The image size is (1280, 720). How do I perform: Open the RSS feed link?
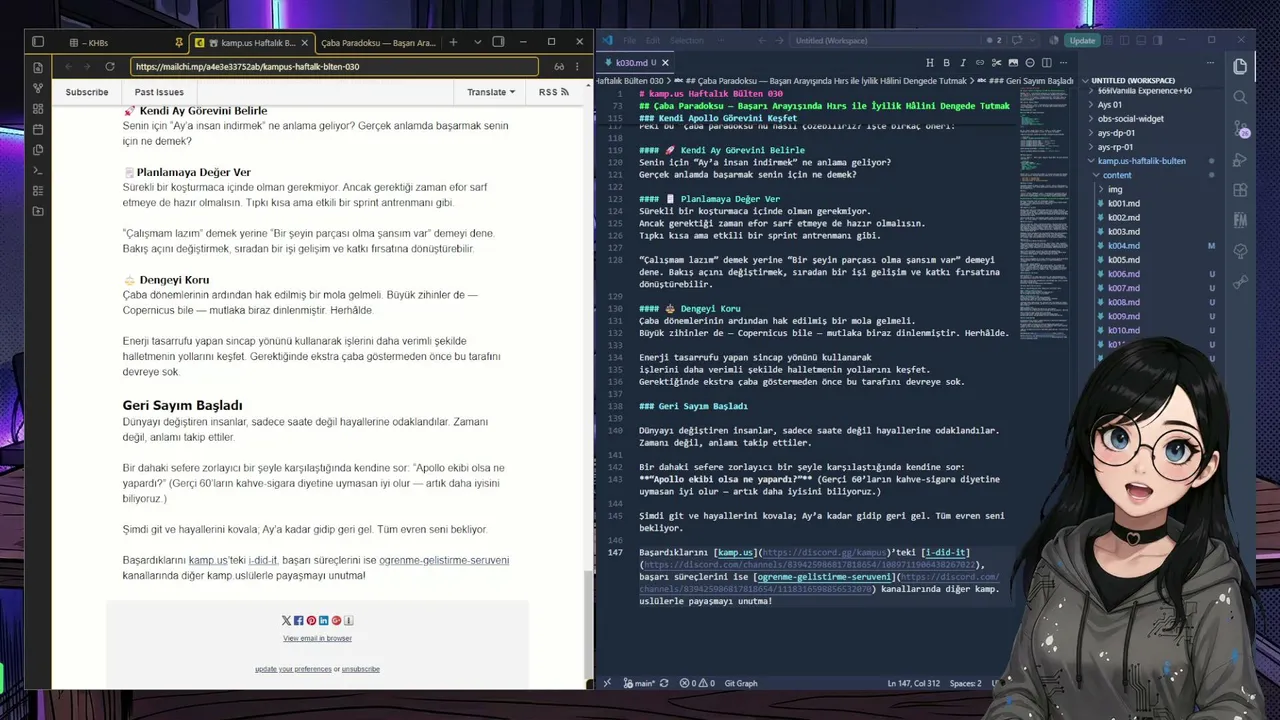point(553,92)
